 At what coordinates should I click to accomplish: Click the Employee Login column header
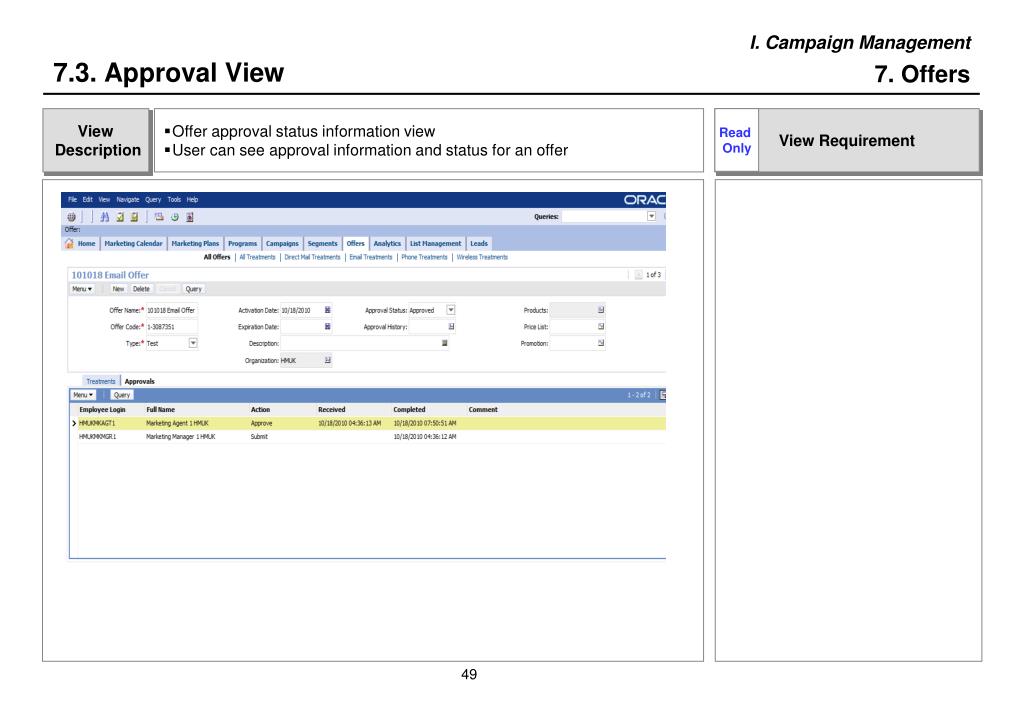click(102, 410)
